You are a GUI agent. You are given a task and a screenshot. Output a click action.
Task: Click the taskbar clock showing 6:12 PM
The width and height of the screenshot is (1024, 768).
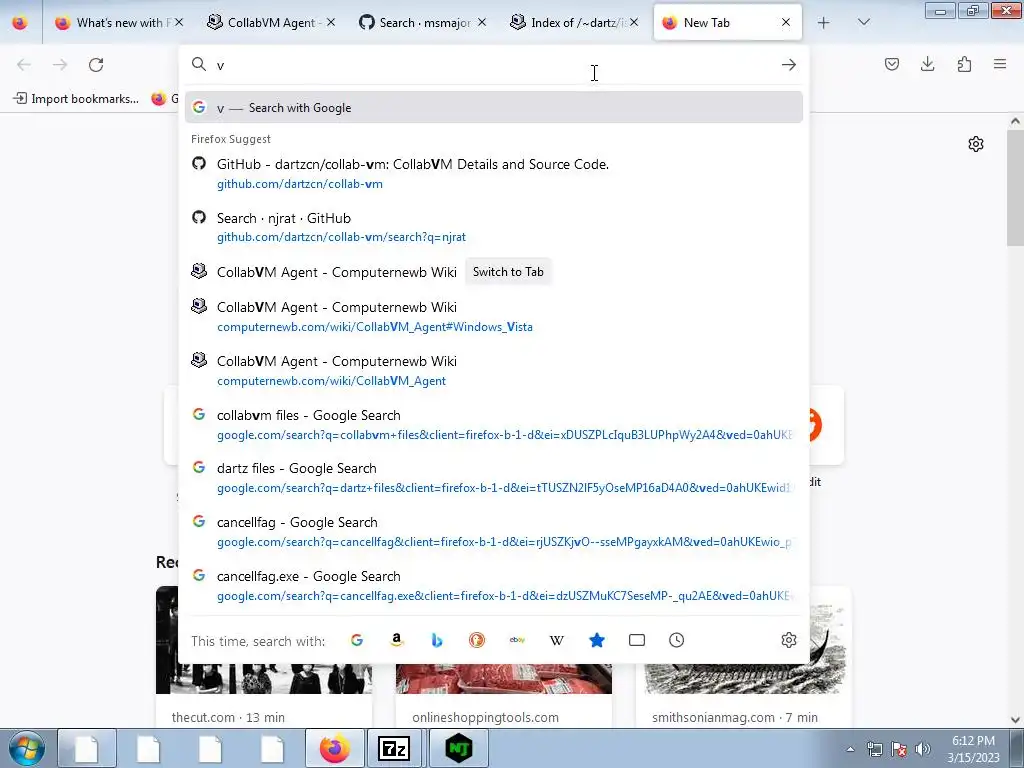973,749
